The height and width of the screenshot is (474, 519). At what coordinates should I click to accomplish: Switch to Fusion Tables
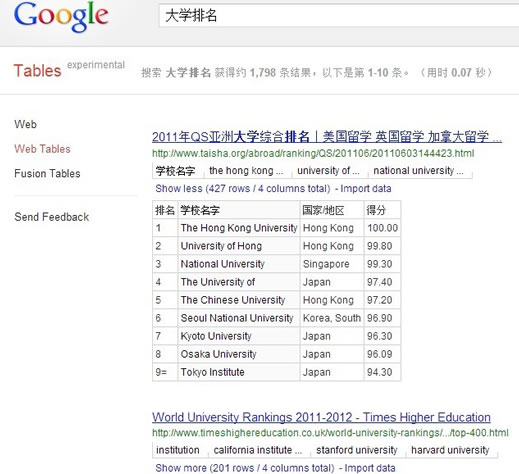click(47, 173)
